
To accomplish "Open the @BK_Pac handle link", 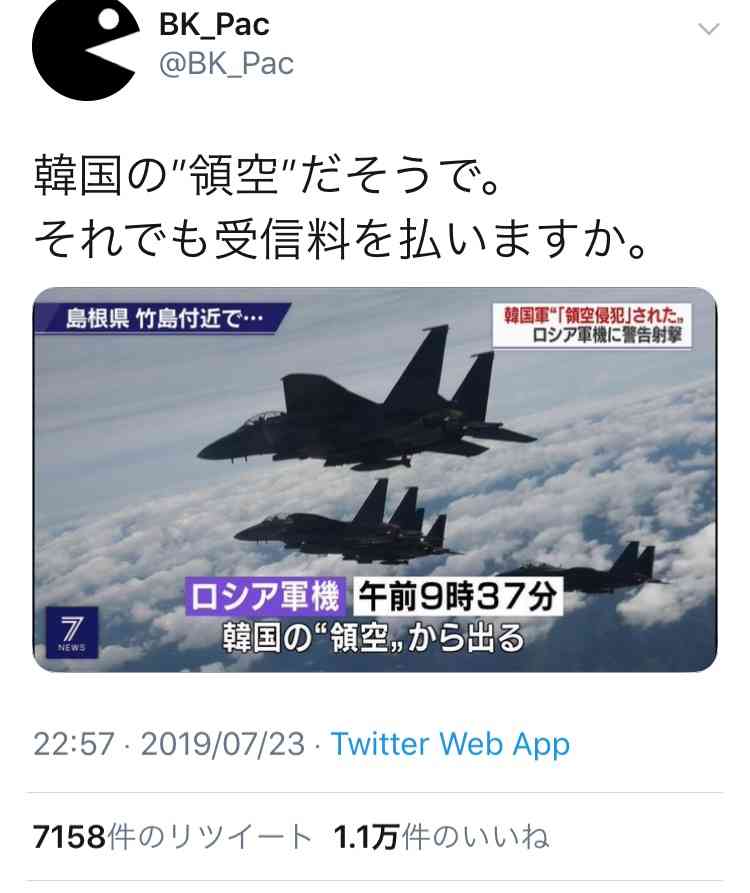I will click(226, 63).
